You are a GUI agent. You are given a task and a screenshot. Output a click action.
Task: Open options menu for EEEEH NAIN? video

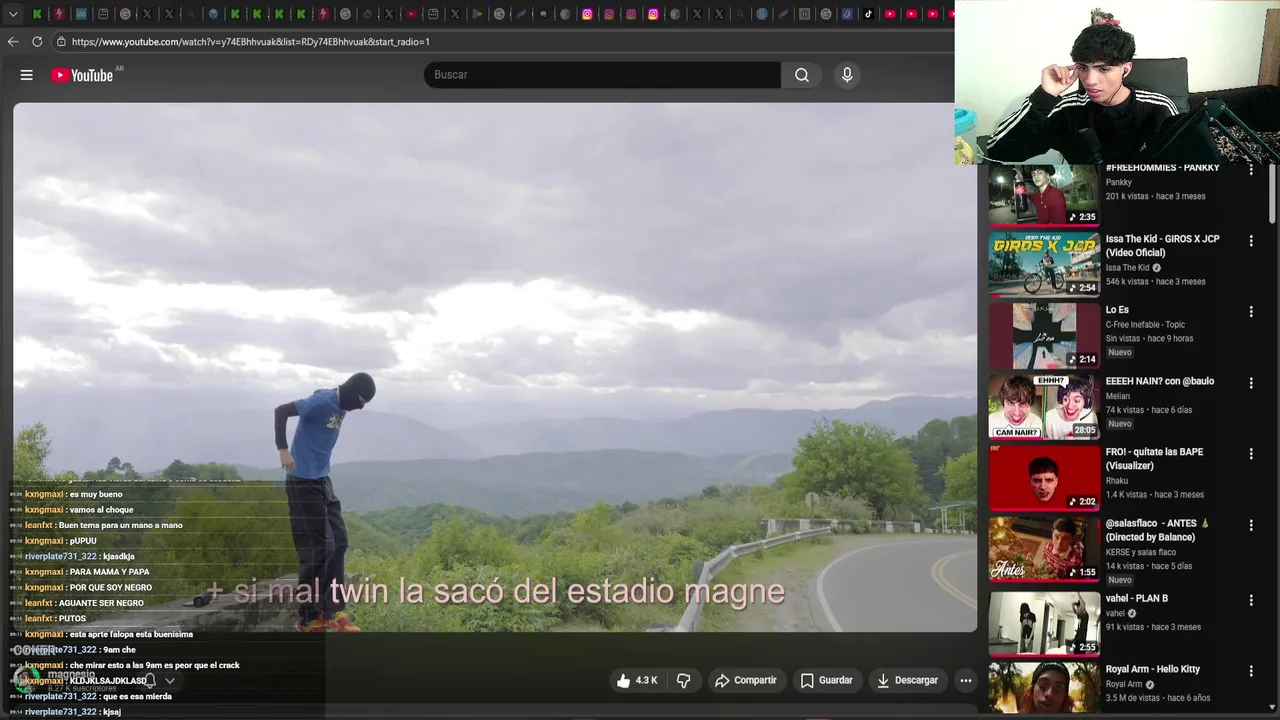pyautogui.click(x=1251, y=383)
